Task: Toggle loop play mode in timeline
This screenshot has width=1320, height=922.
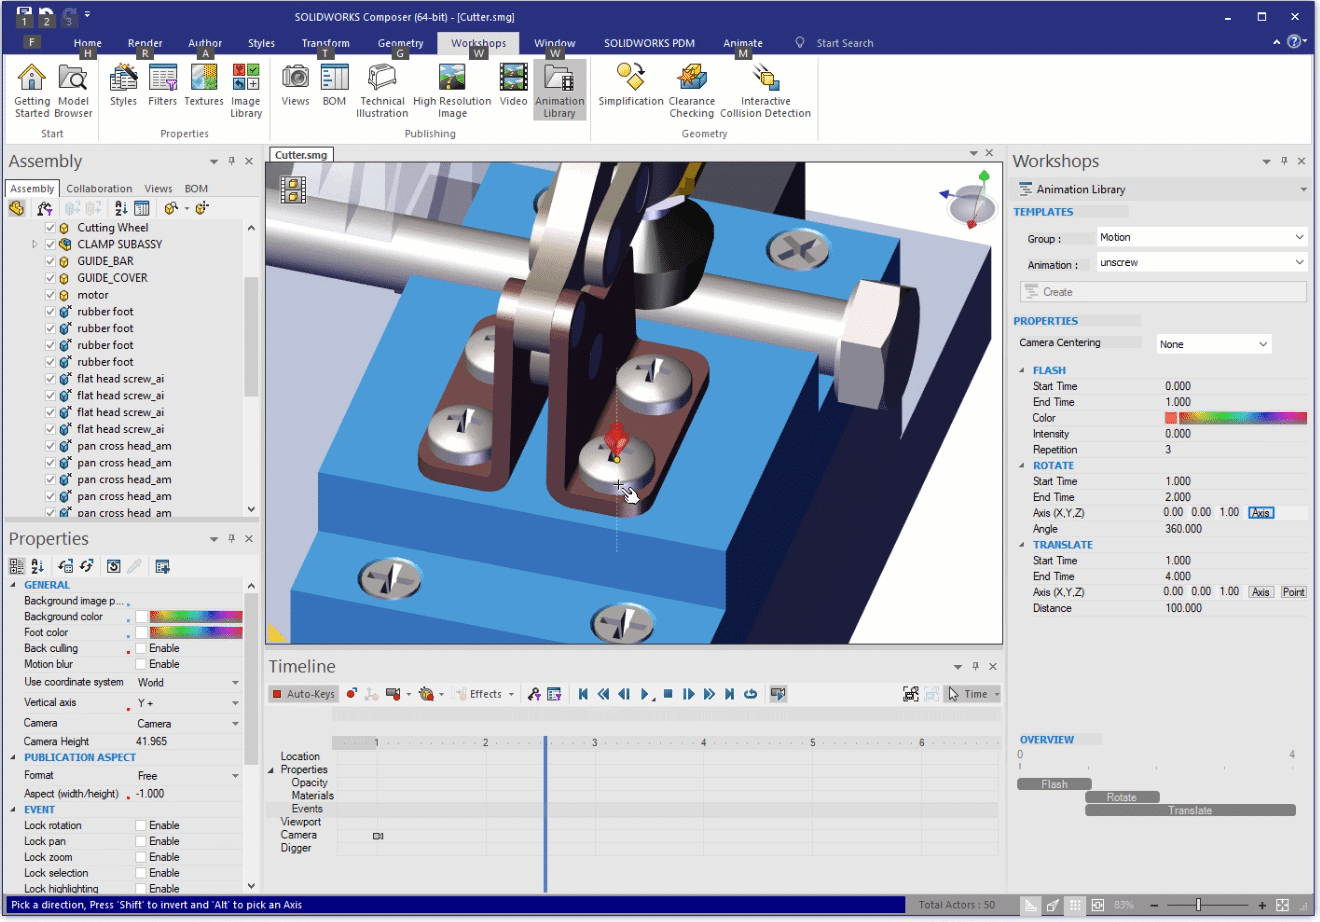Action: coord(750,694)
